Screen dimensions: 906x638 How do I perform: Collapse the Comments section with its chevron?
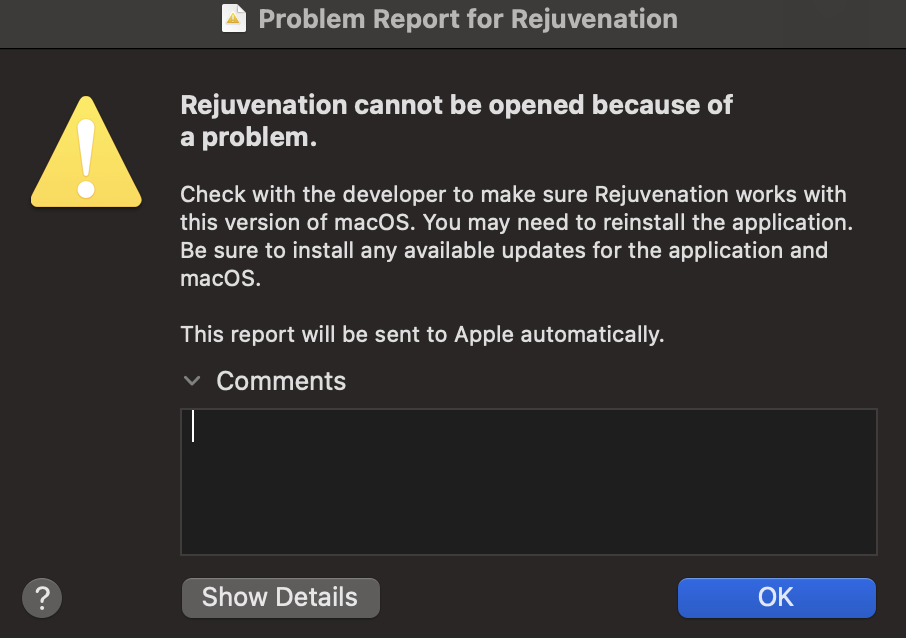tap(191, 381)
